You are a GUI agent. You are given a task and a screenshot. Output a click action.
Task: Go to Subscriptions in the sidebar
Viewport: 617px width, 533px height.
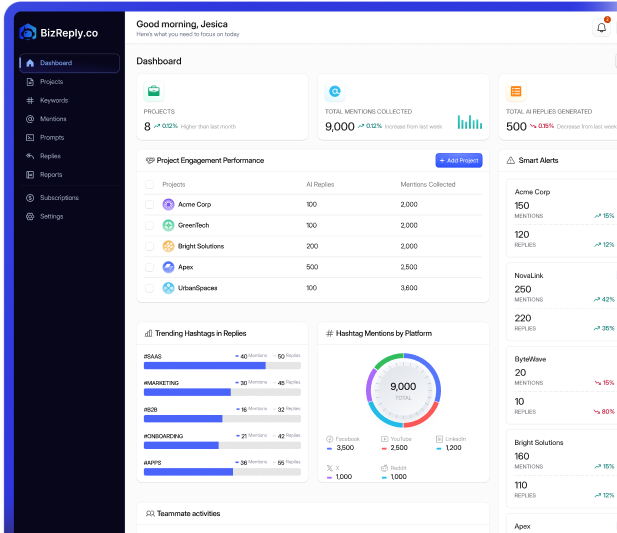(58, 198)
